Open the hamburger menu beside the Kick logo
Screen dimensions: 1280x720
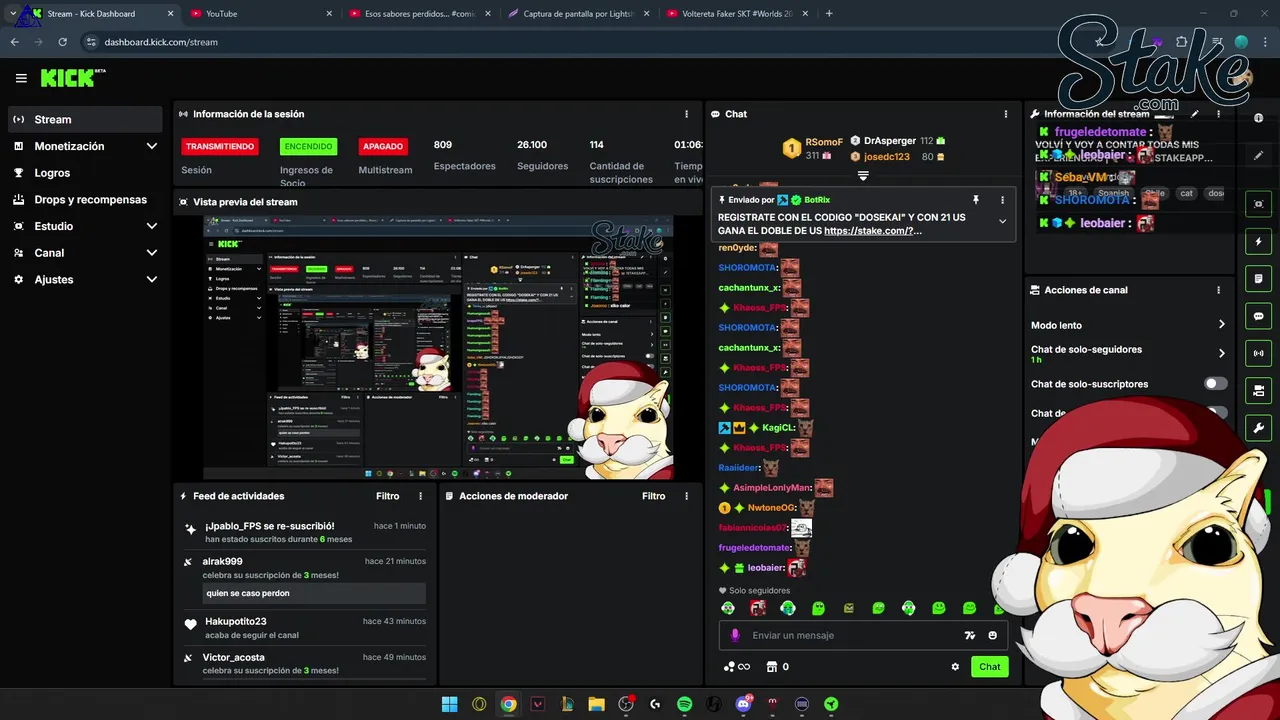tap(21, 78)
